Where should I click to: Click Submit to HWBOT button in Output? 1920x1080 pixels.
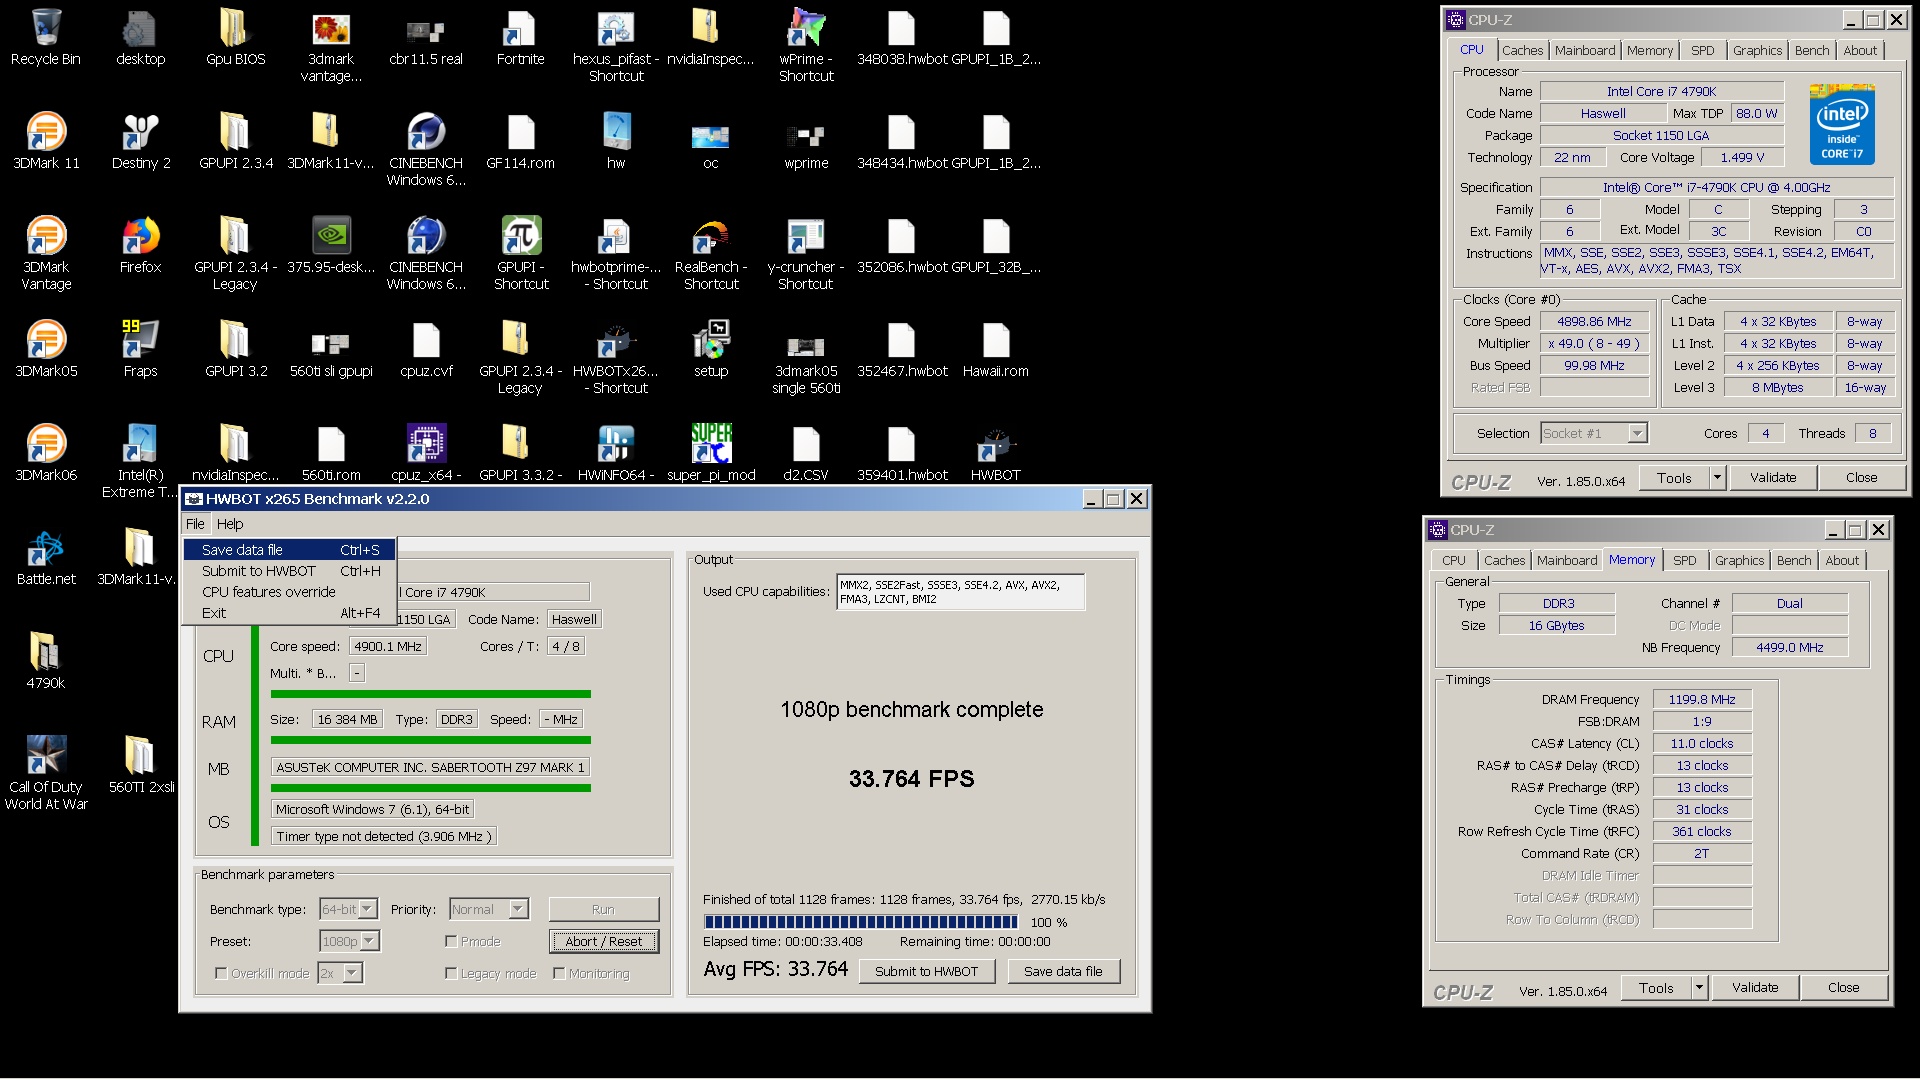click(927, 971)
